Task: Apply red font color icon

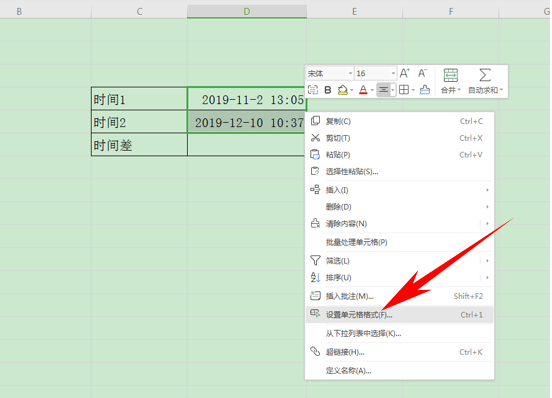Action: (363, 90)
